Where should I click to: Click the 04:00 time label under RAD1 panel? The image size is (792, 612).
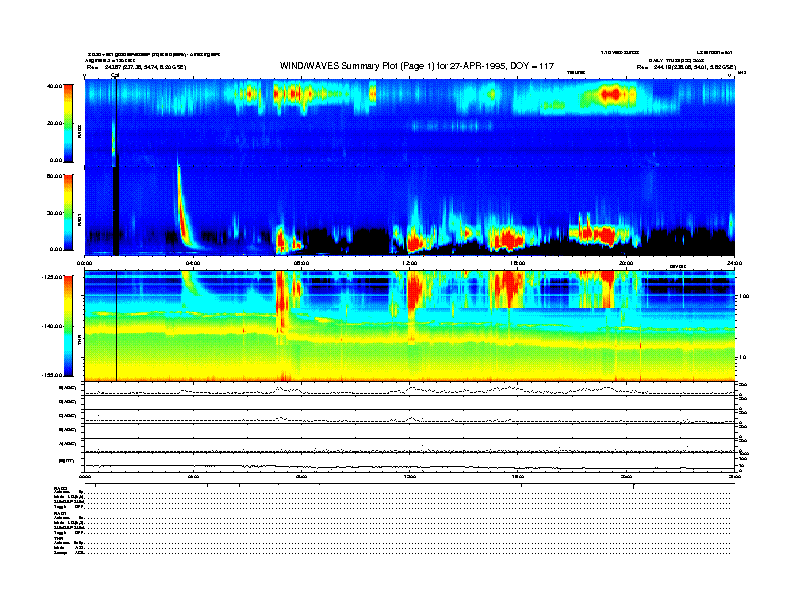pos(193,263)
